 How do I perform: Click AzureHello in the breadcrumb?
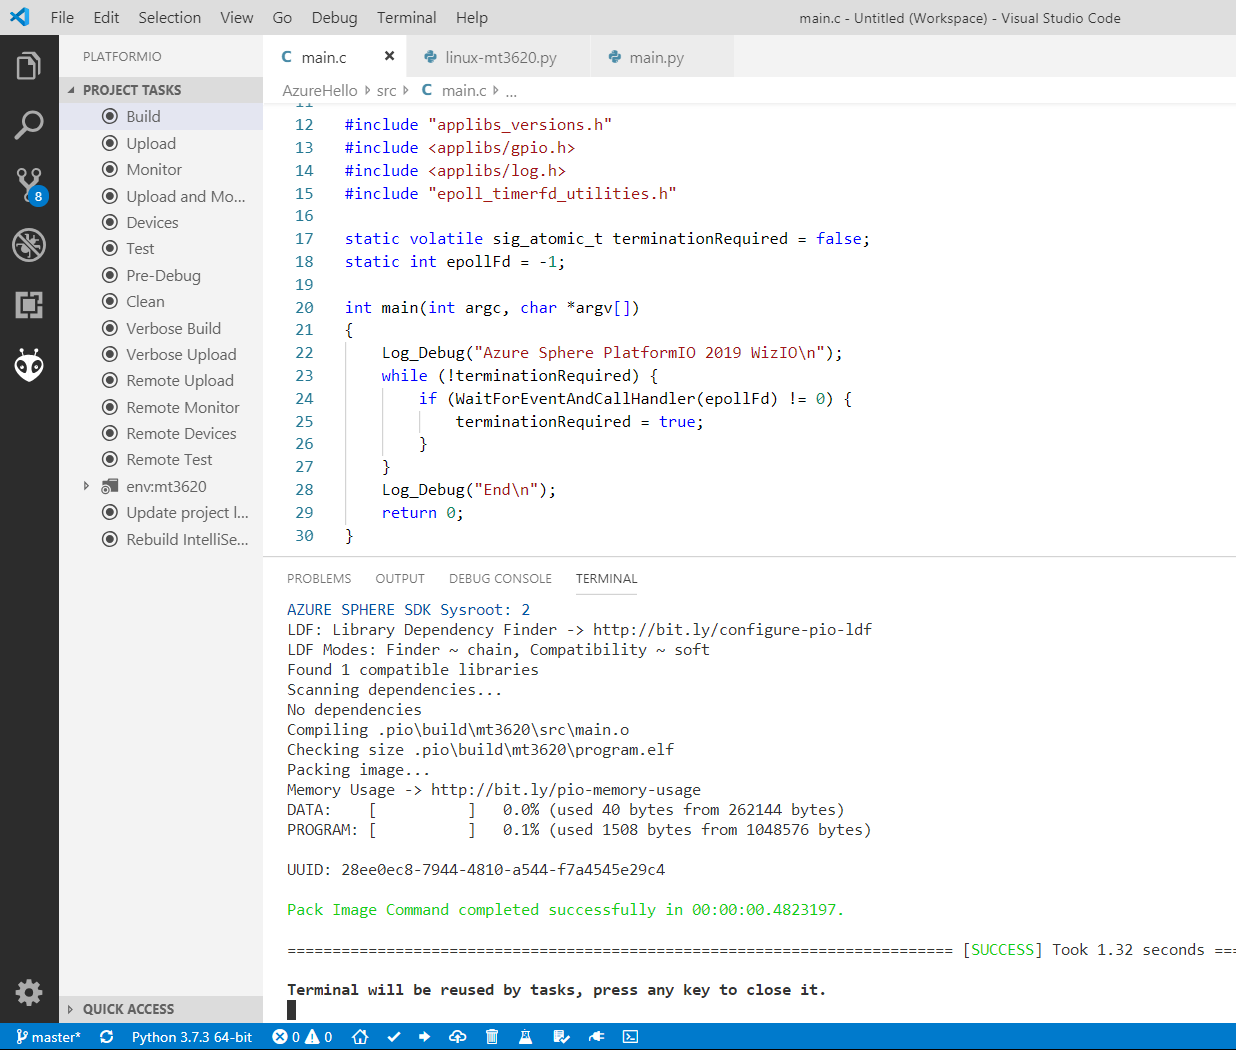[320, 90]
